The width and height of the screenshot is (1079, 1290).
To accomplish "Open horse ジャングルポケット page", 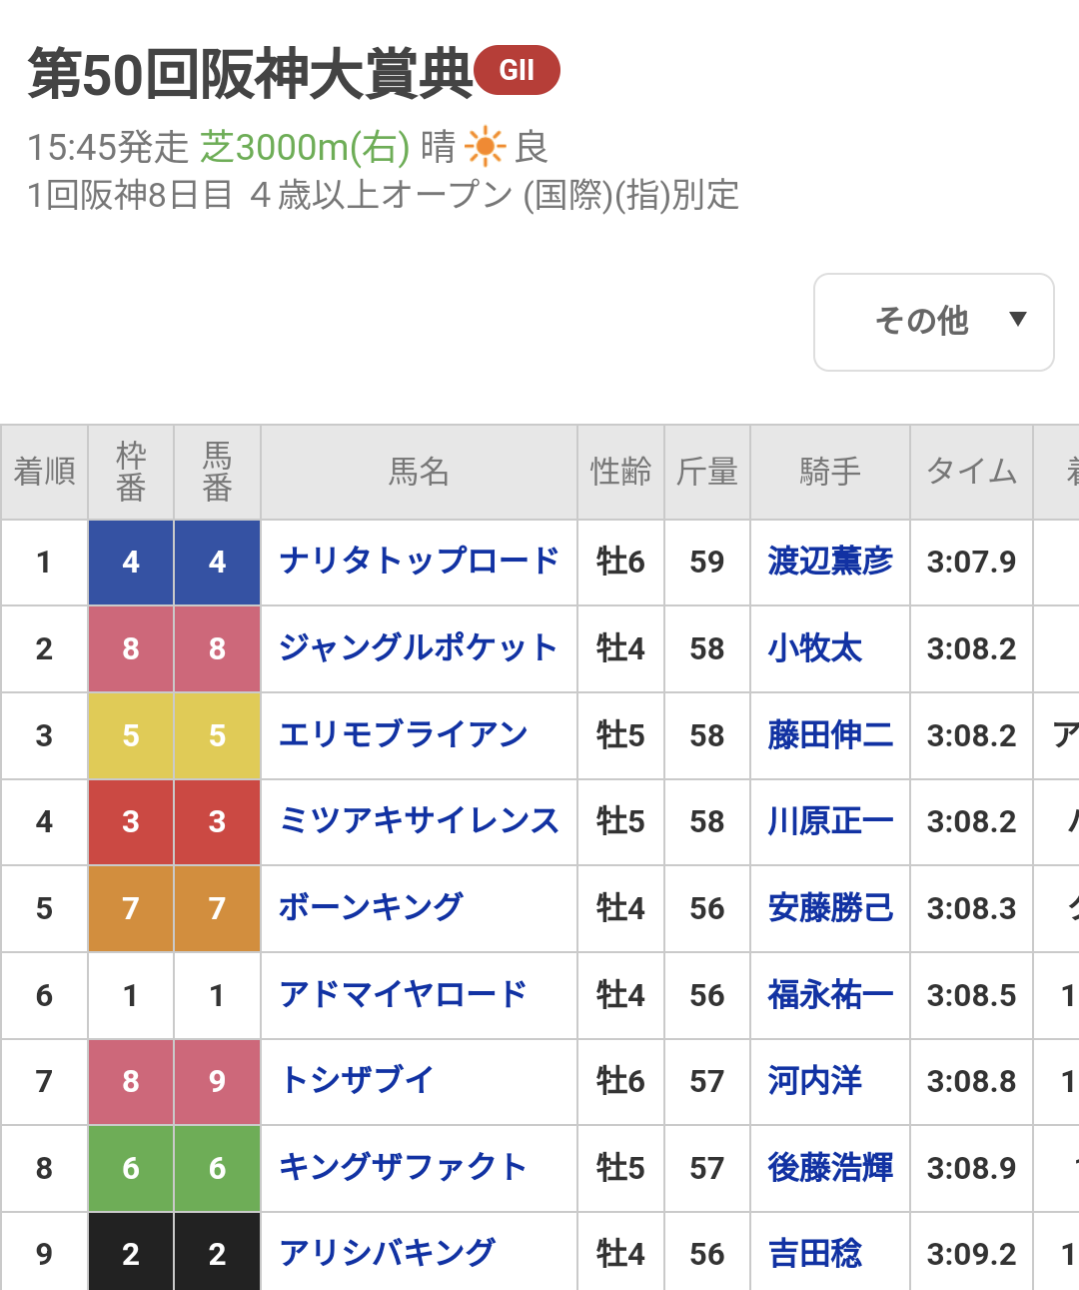I will tap(417, 648).
